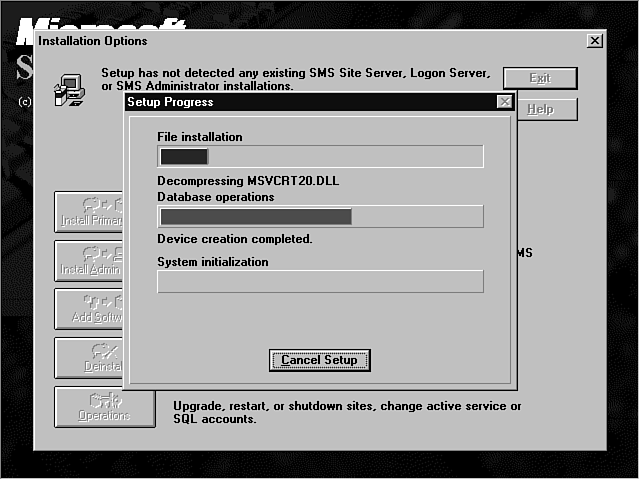Choose the Install Admin tools icon button
The width and height of the screenshot is (640, 480).
click(89, 261)
